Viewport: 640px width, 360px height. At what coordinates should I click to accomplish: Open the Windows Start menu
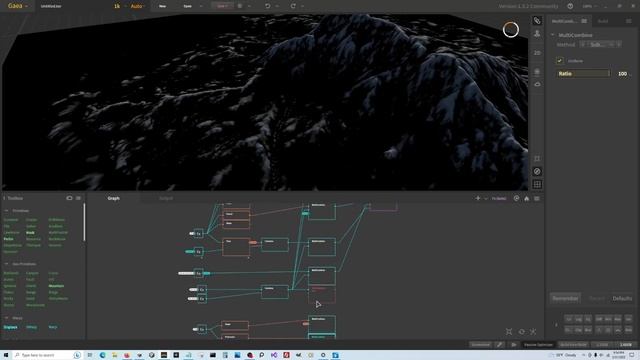[6, 355]
